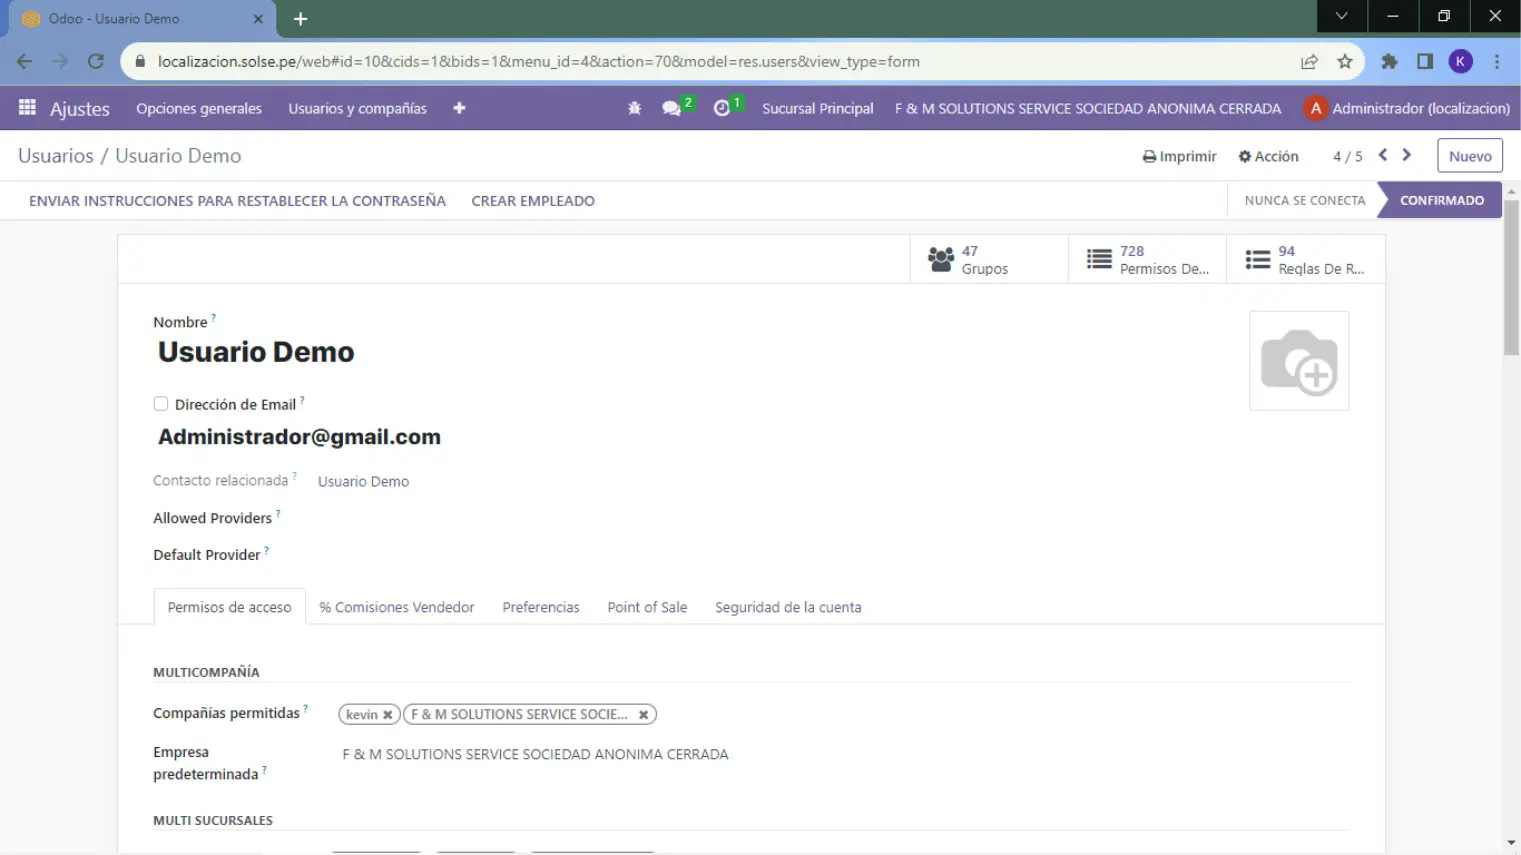Open the conversations chat icon
This screenshot has height=855, width=1521.
[x=671, y=108]
